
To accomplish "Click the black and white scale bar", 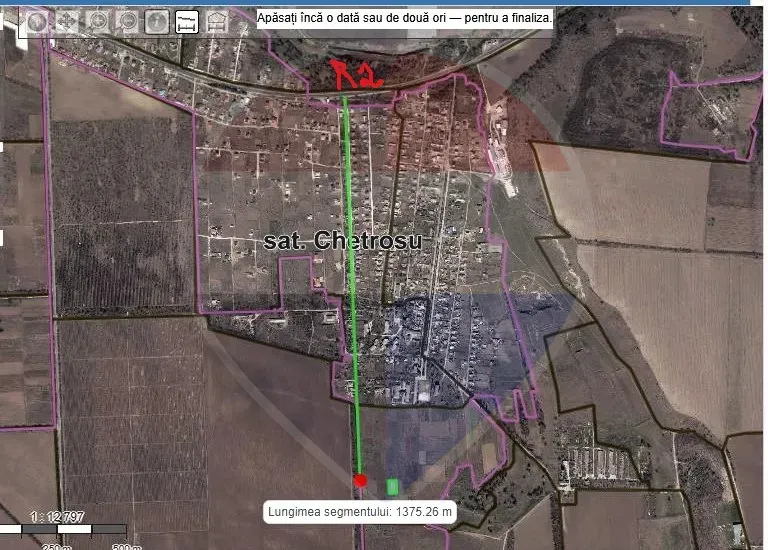I will (63, 529).
